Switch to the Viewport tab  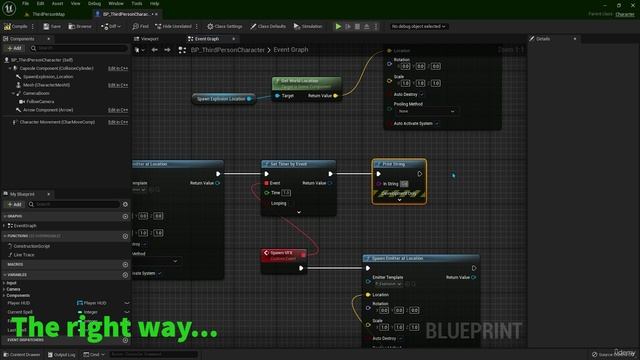click(149, 39)
